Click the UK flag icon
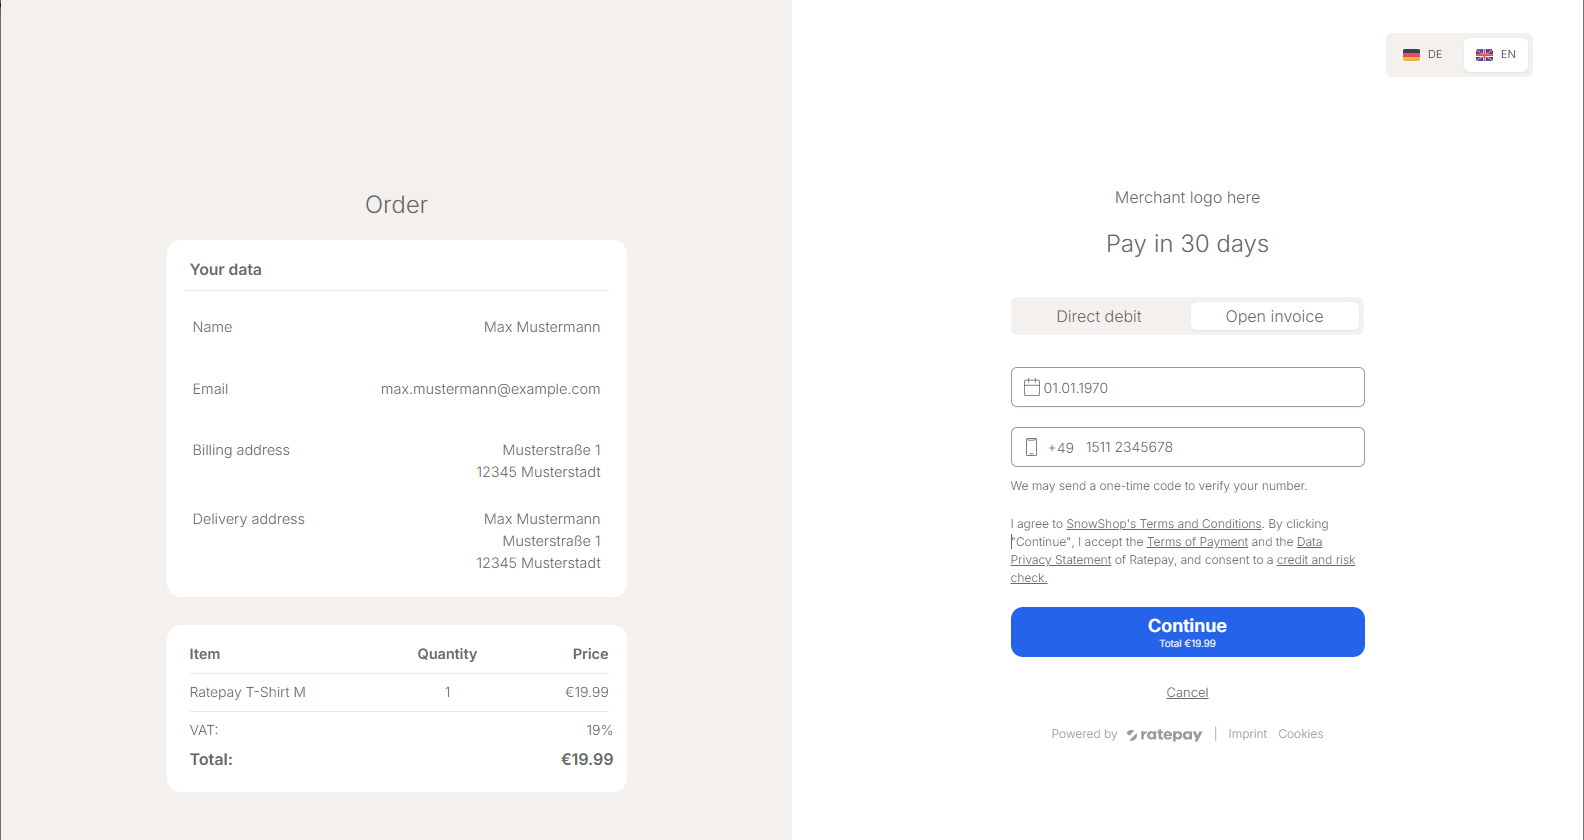The width and height of the screenshot is (1584, 840). click(1484, 55)
